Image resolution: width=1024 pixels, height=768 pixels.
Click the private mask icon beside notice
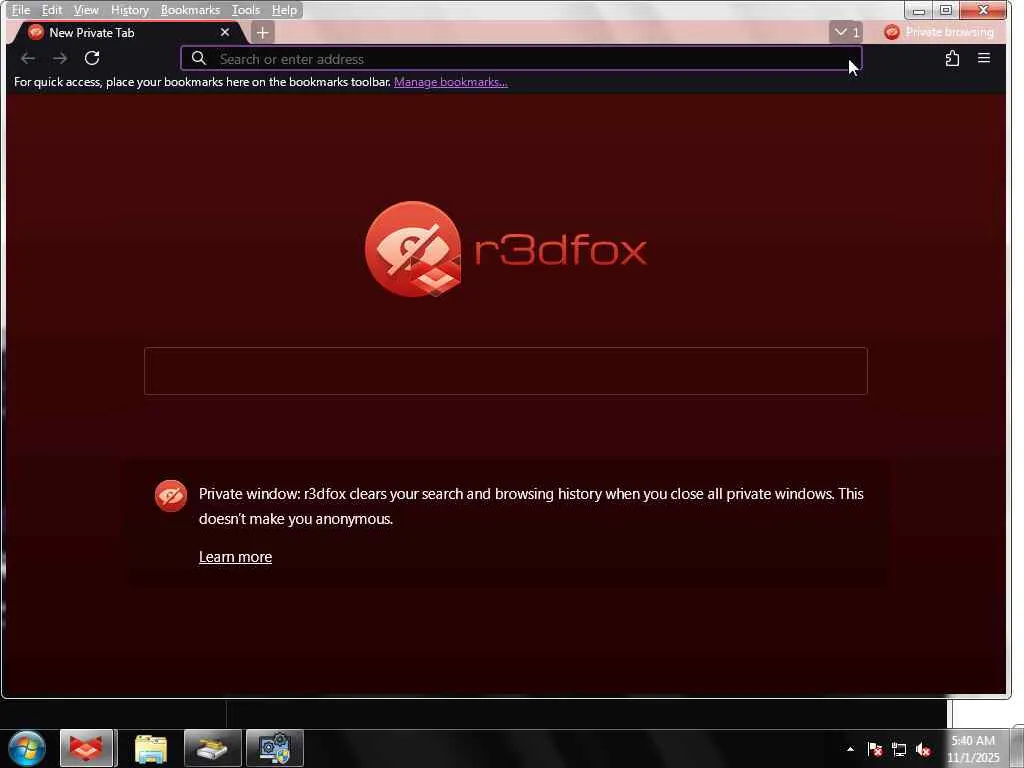[x=171, y=496]
